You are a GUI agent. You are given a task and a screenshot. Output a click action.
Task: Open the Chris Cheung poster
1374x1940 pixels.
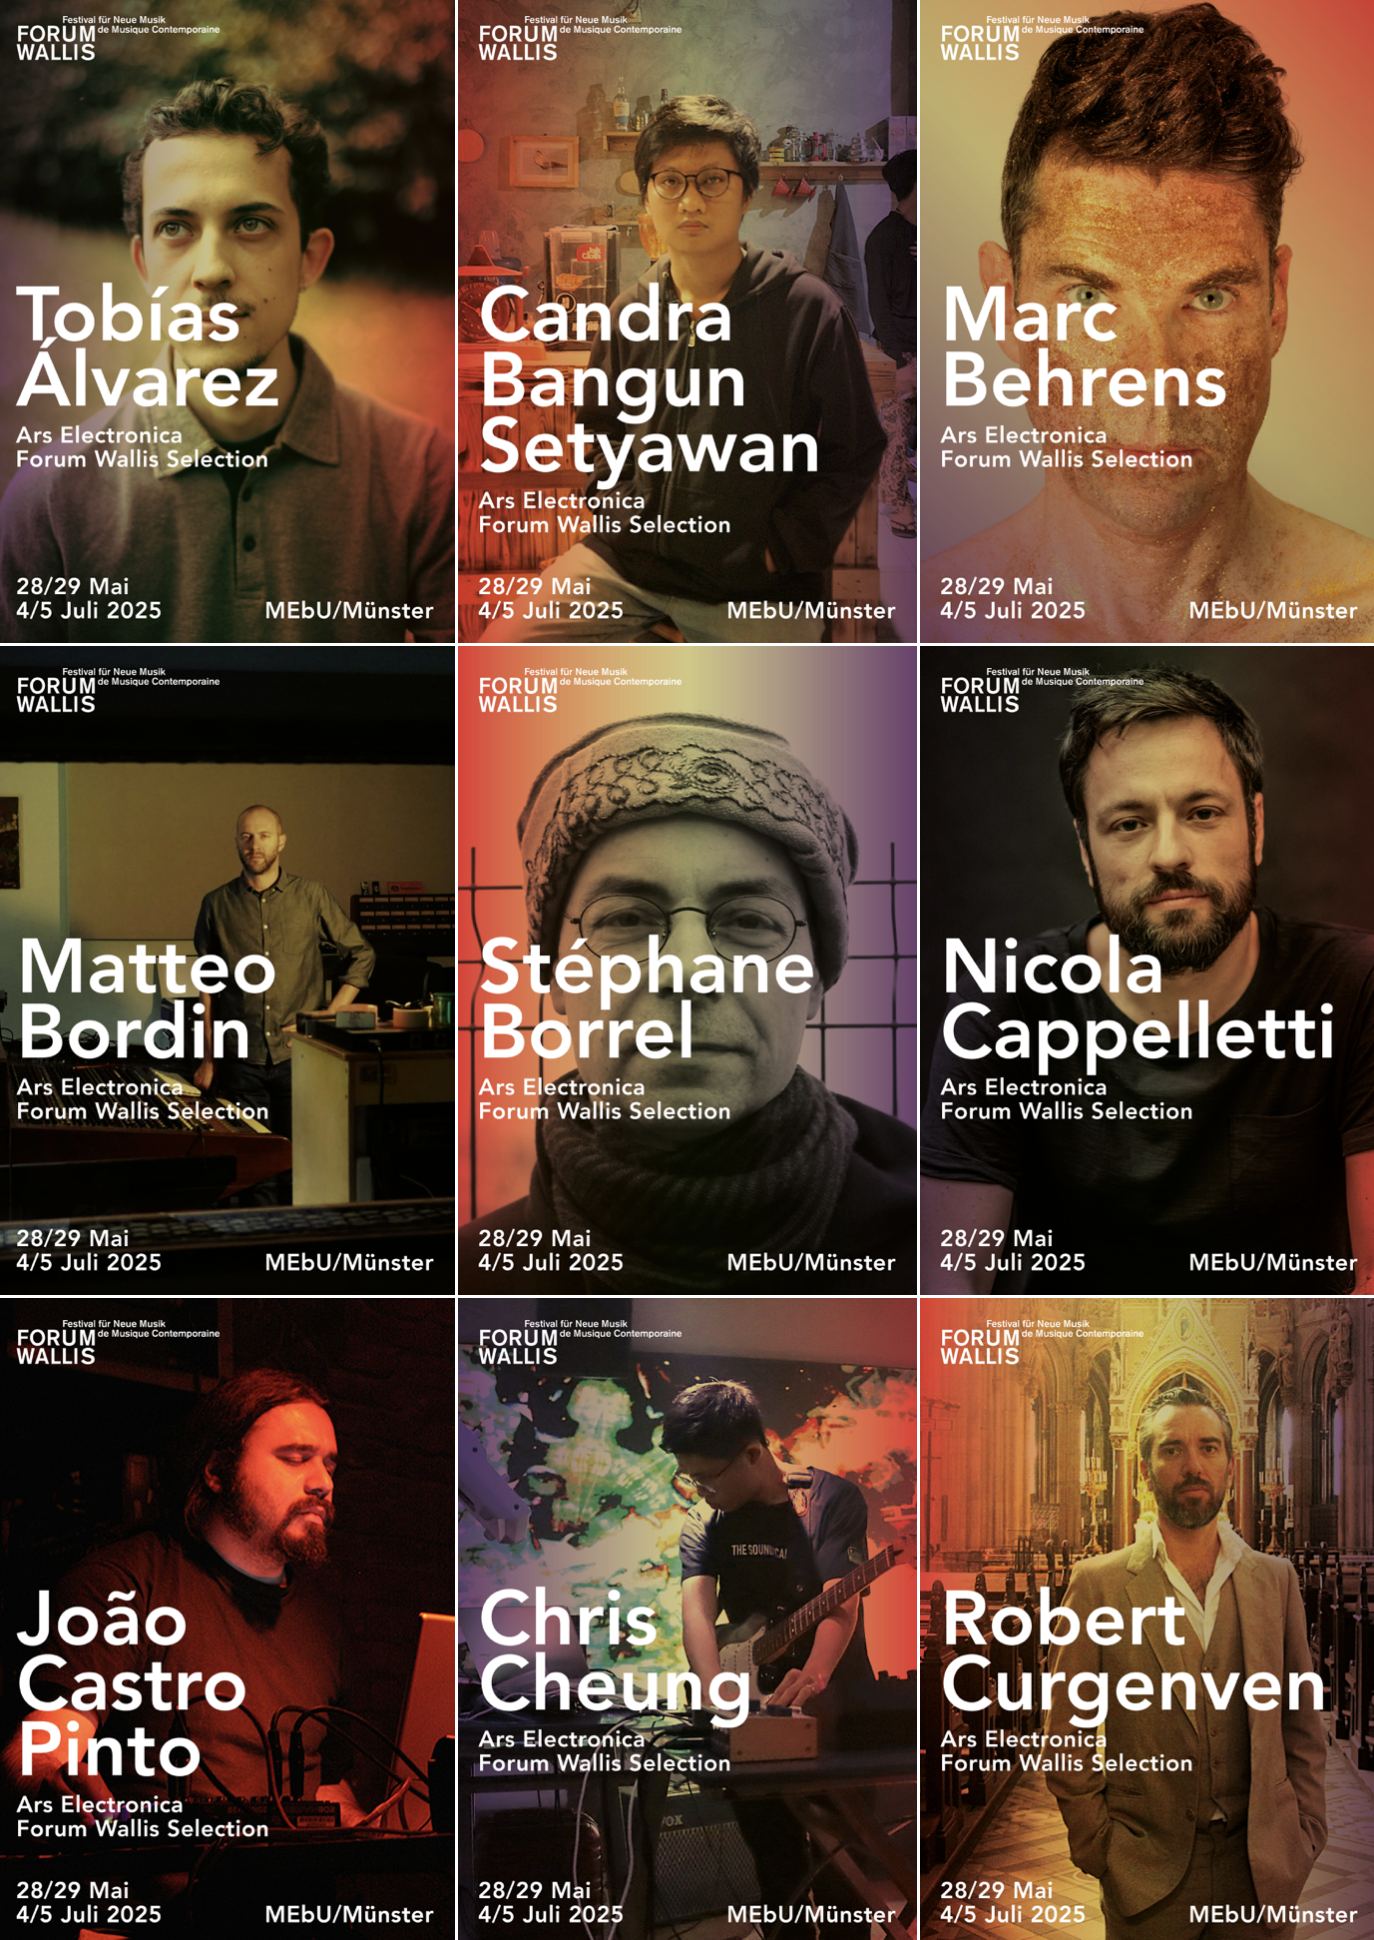[687, 1619]
